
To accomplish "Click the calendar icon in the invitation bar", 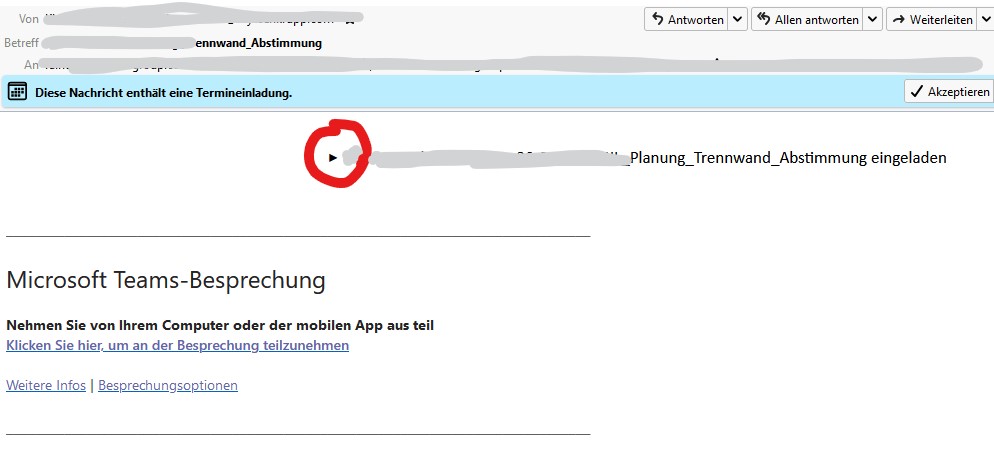I will pos(17,92).
